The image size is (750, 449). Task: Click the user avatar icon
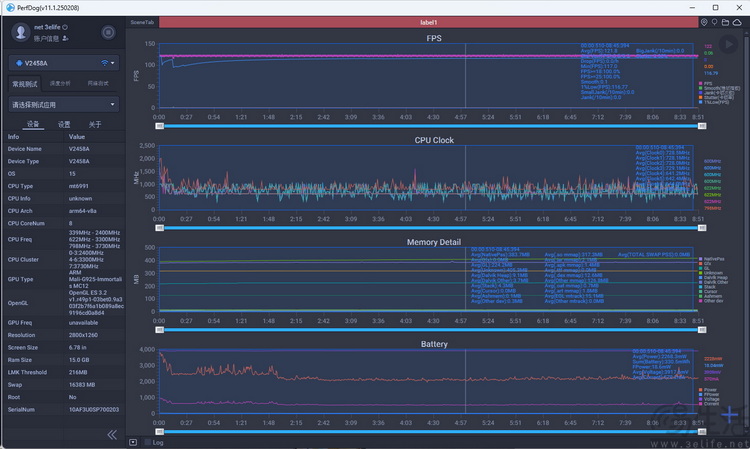[x=20, y=32]
